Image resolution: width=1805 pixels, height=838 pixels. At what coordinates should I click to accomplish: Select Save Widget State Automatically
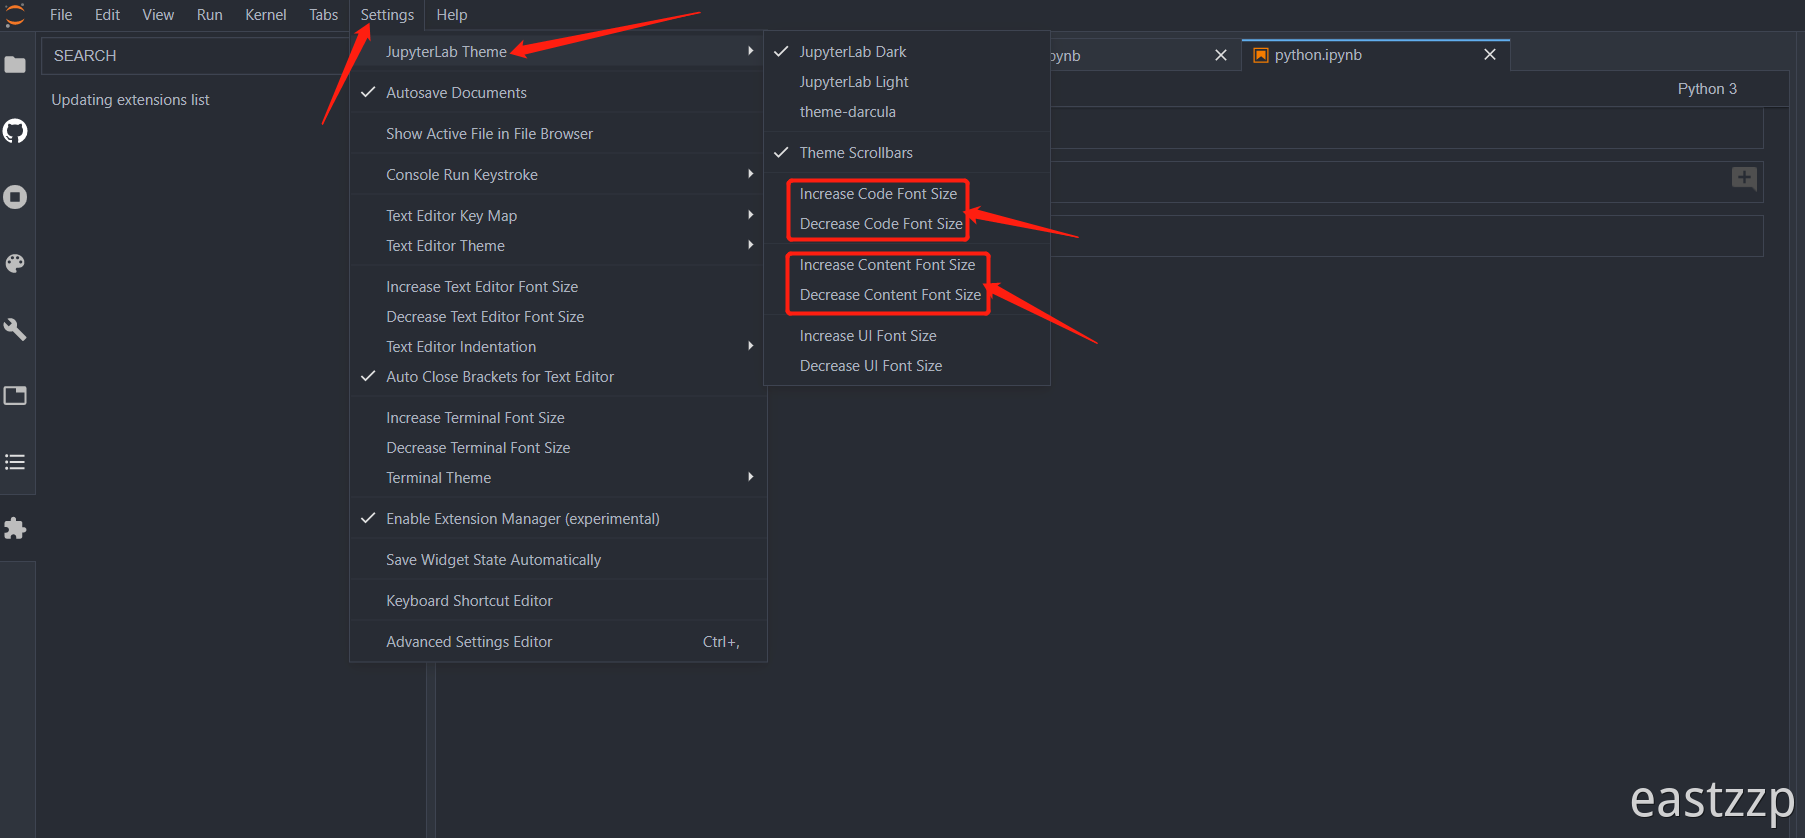coord(558,560)
